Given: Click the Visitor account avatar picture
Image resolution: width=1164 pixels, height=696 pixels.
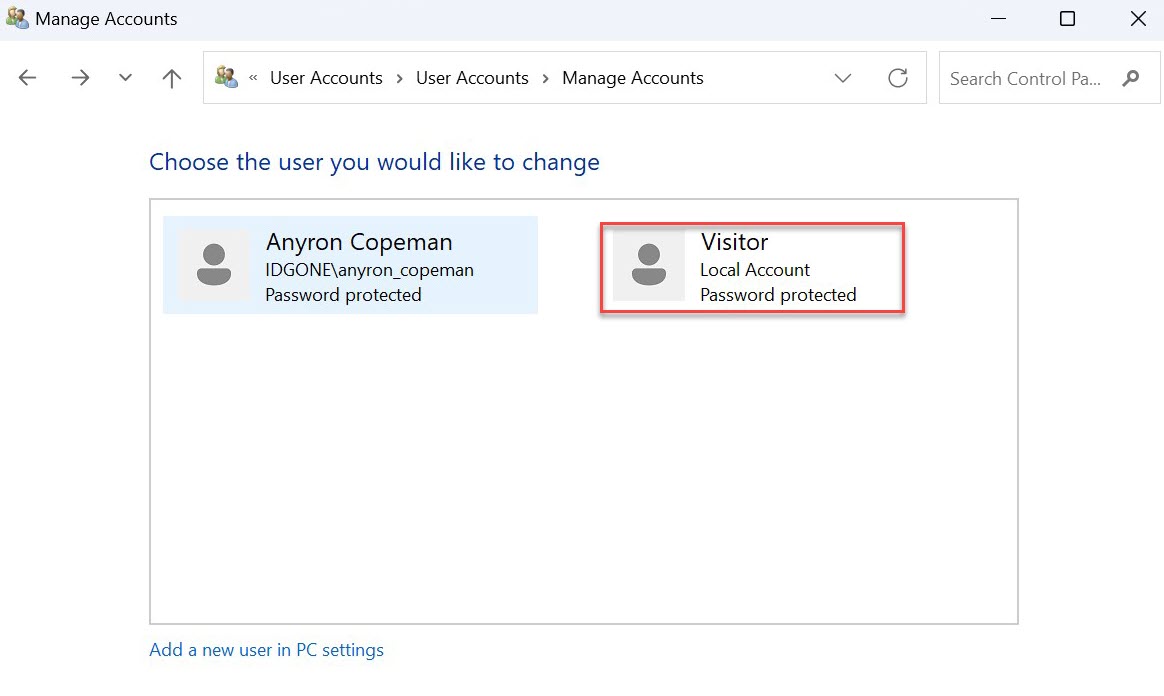Looking at the screenshot, I should pos(649,265).
